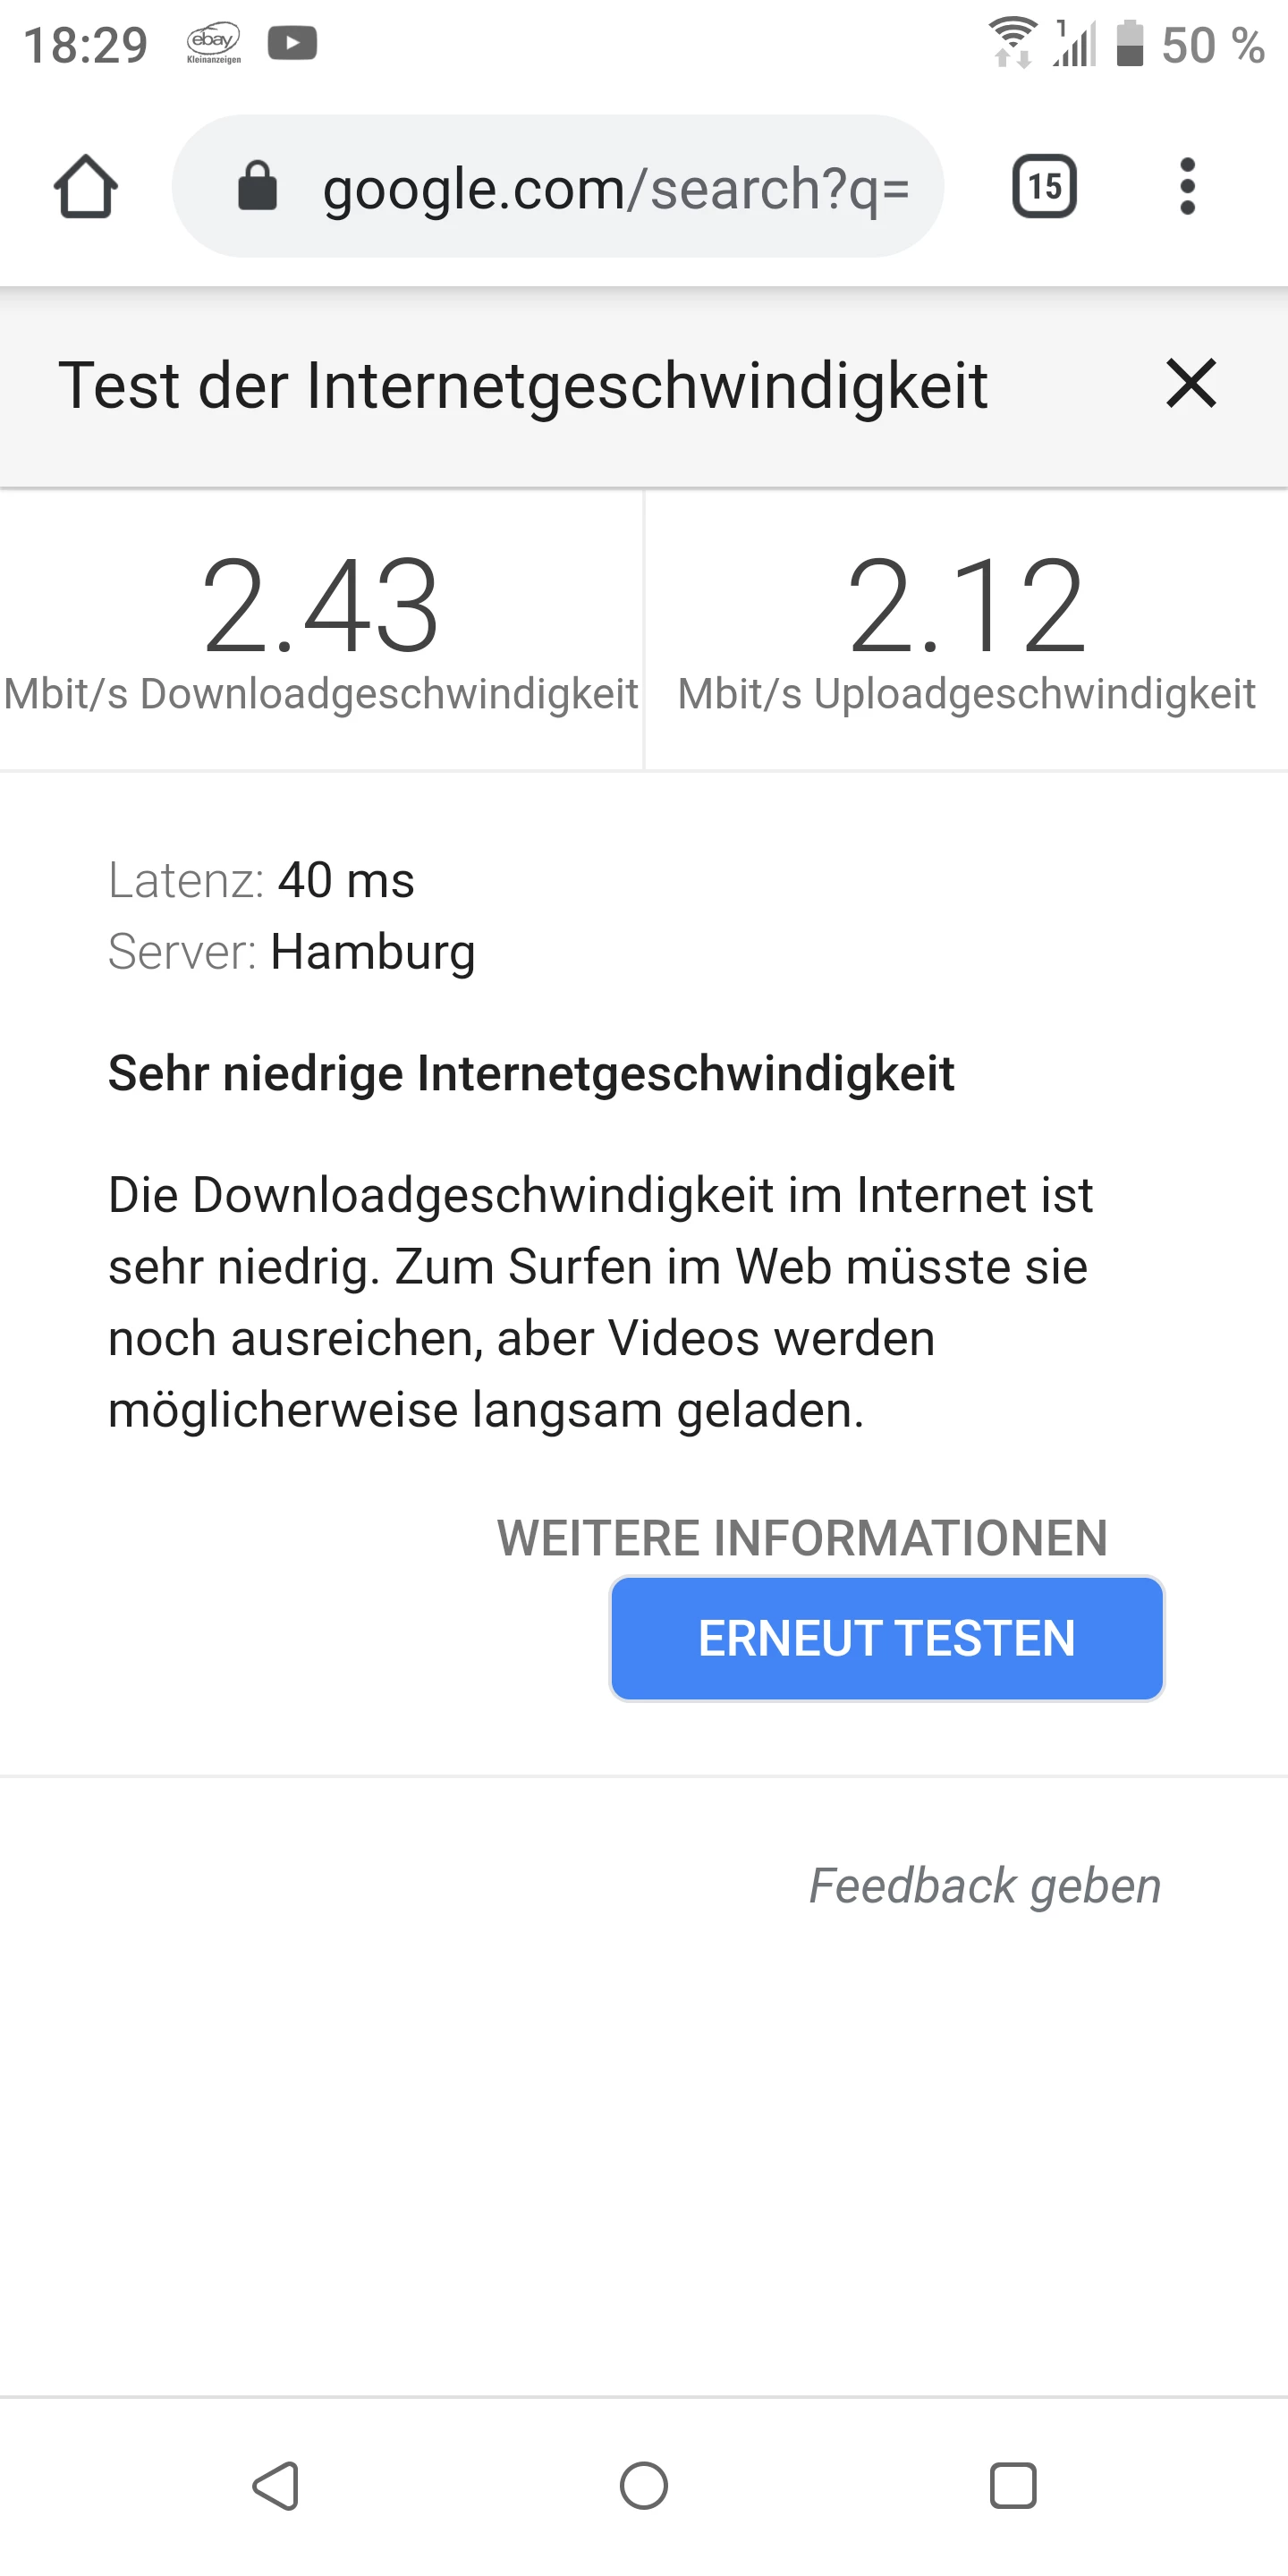This screenshot has height=2576, width=1288.
Task: Tap the padlock site security icon
Action: (x=257, y=186)
